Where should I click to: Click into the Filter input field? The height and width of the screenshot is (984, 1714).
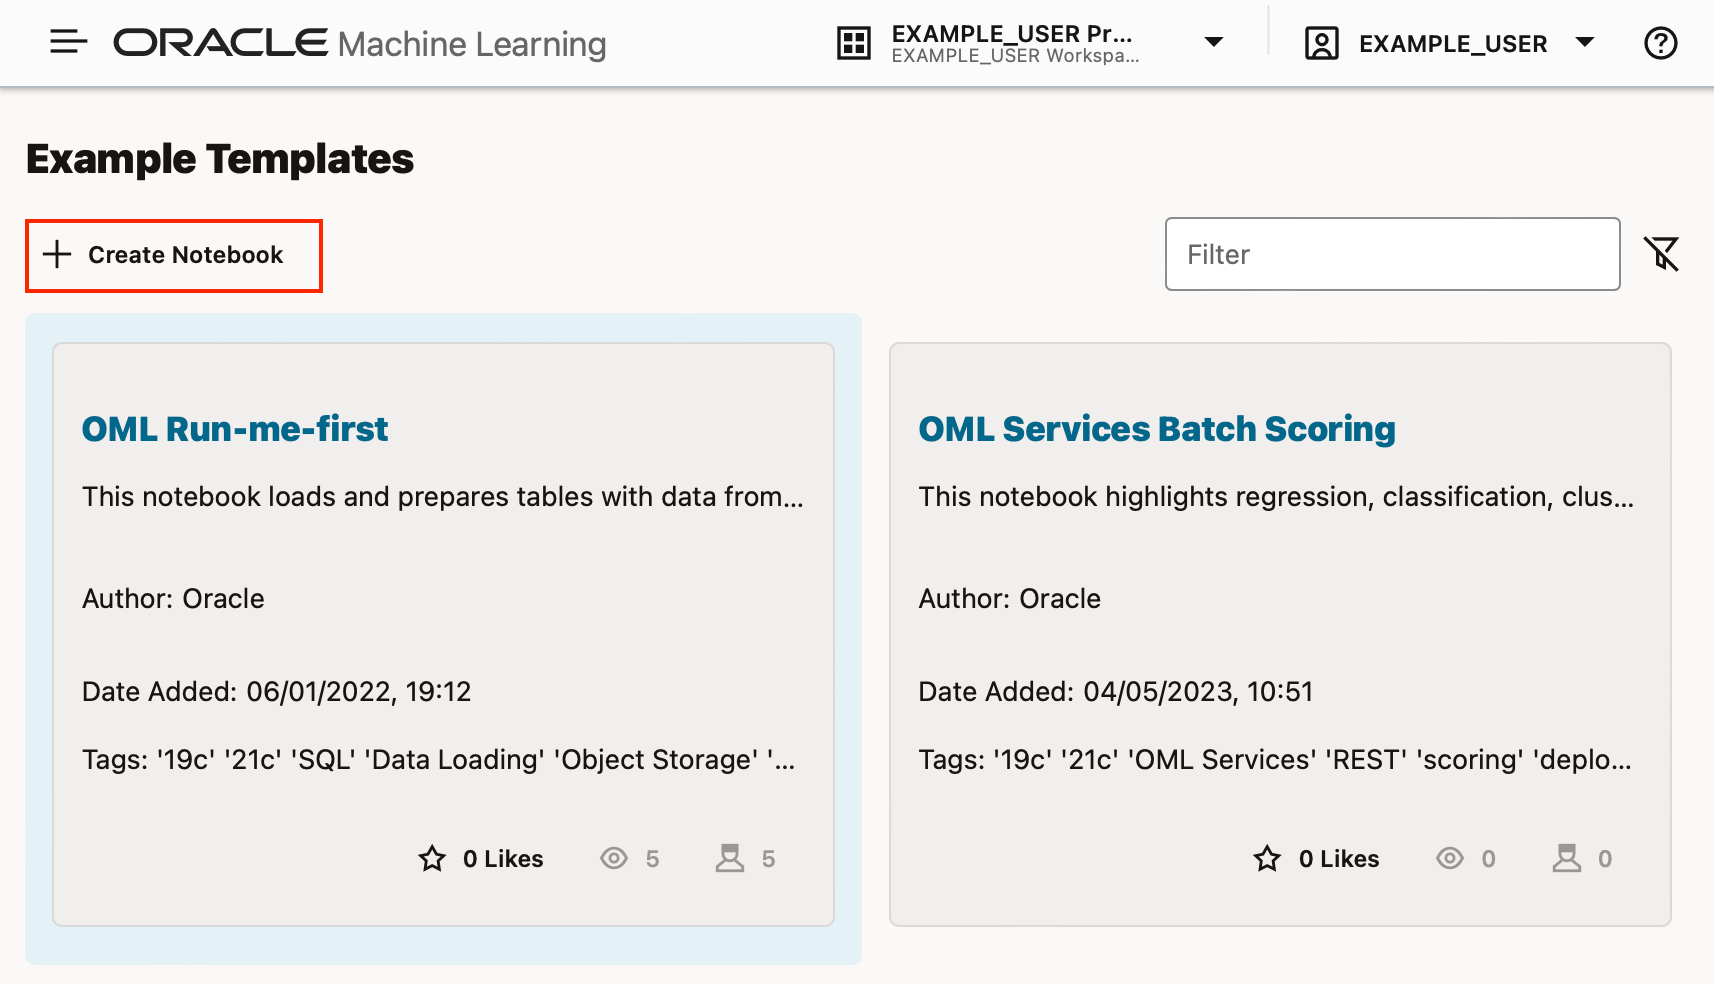click(x=1392, y=254)
